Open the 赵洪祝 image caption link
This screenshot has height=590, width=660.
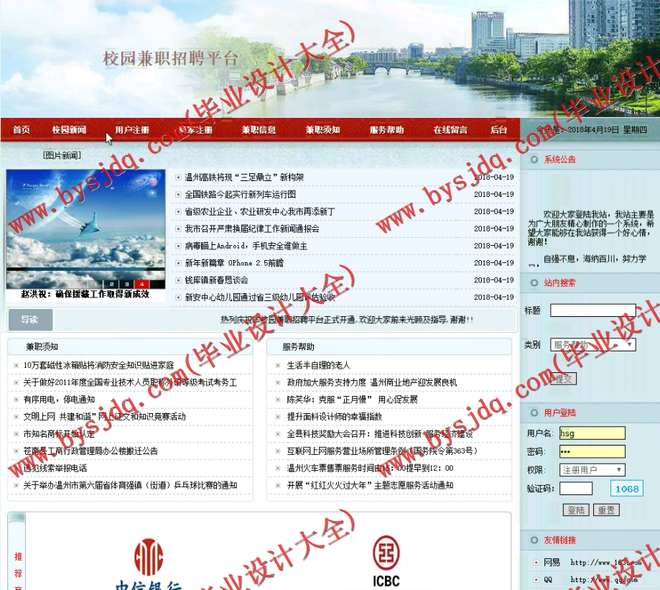pyautogui.click(x=85, y=294)
